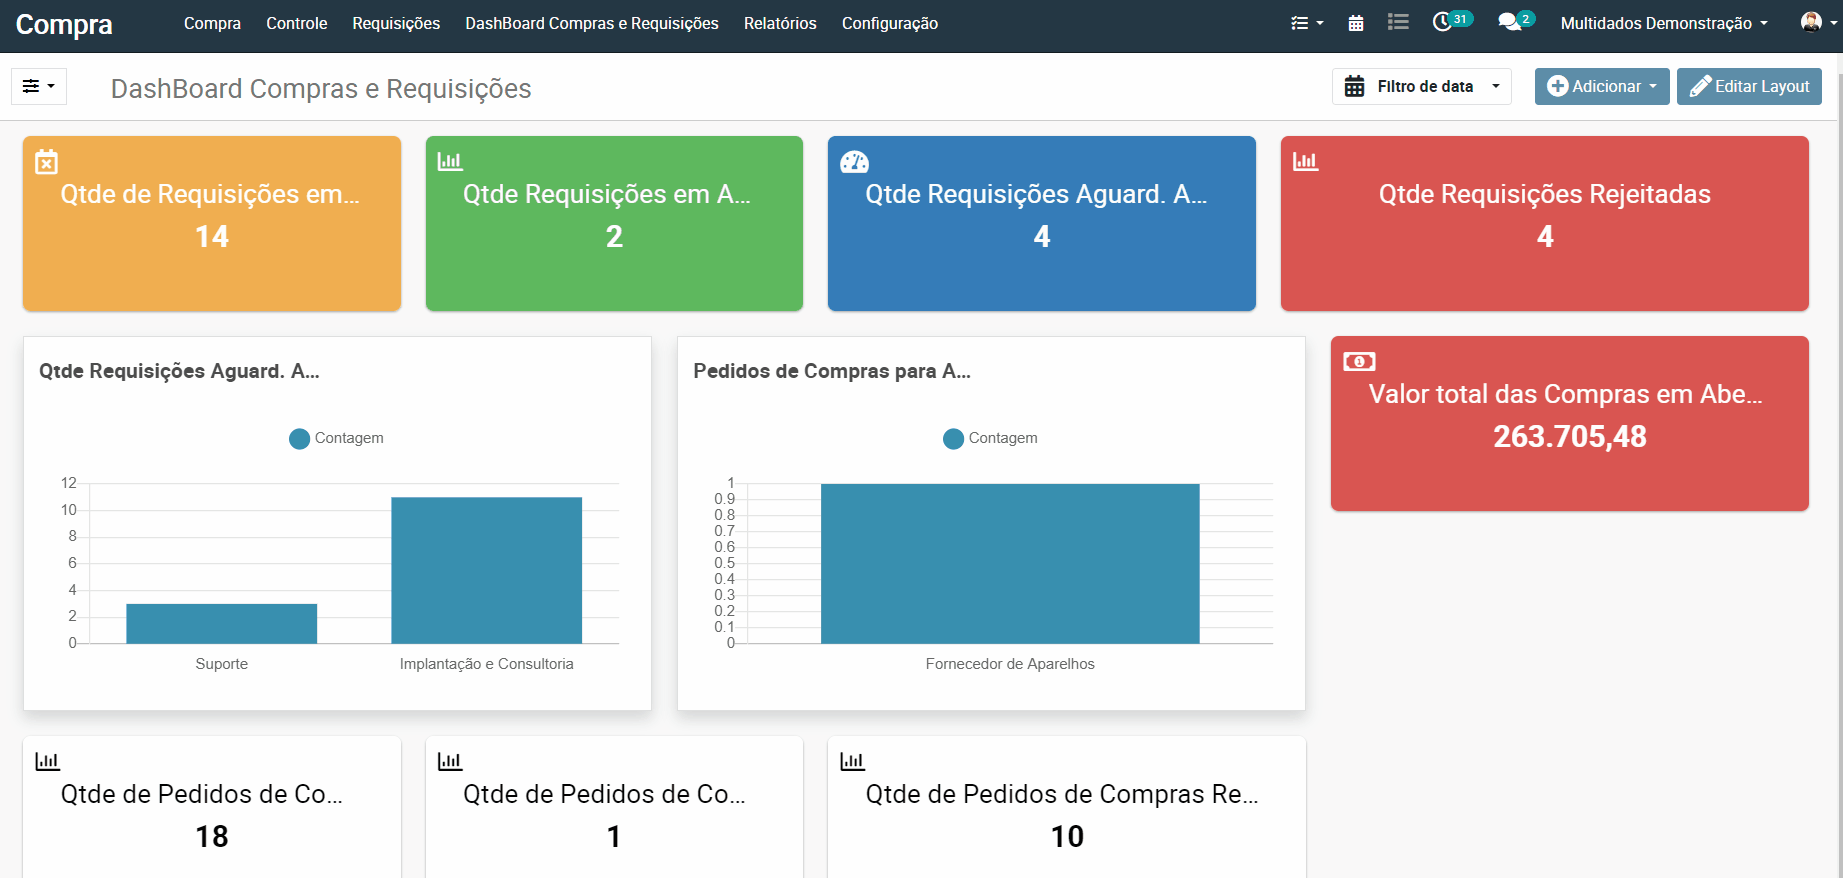Viewport: 1843px width, 878px height.
Task: Click the list view icon in navbar
Action: click(1398, 22)
